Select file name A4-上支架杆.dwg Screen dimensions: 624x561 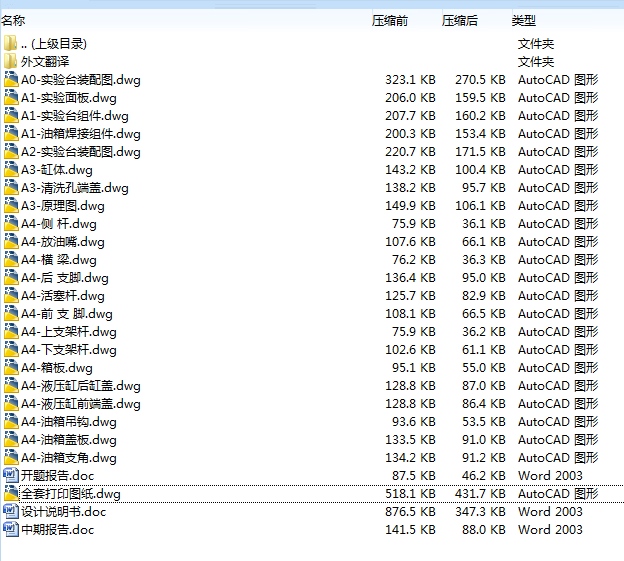[x=69, y=331]
